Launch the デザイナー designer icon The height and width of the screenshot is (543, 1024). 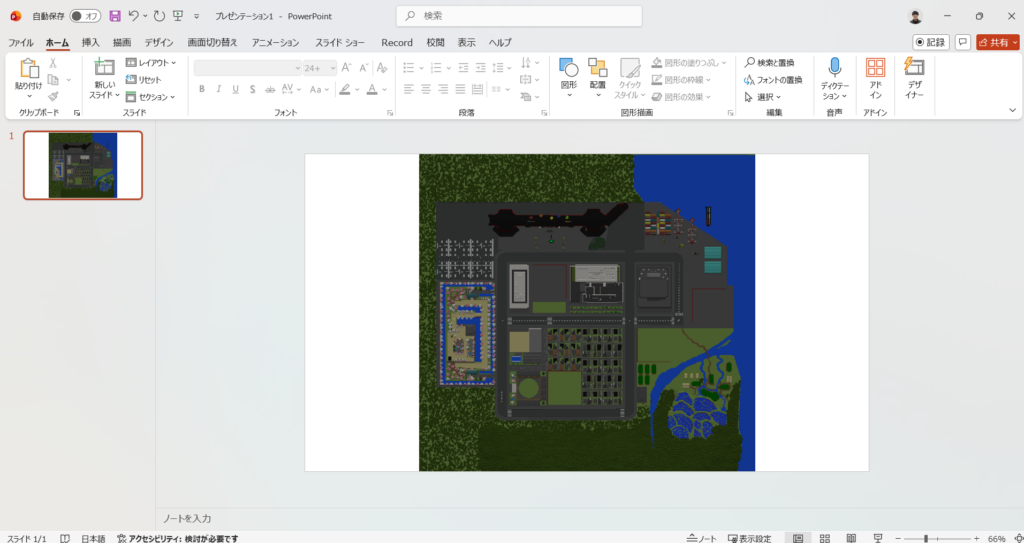pos(914,67)
